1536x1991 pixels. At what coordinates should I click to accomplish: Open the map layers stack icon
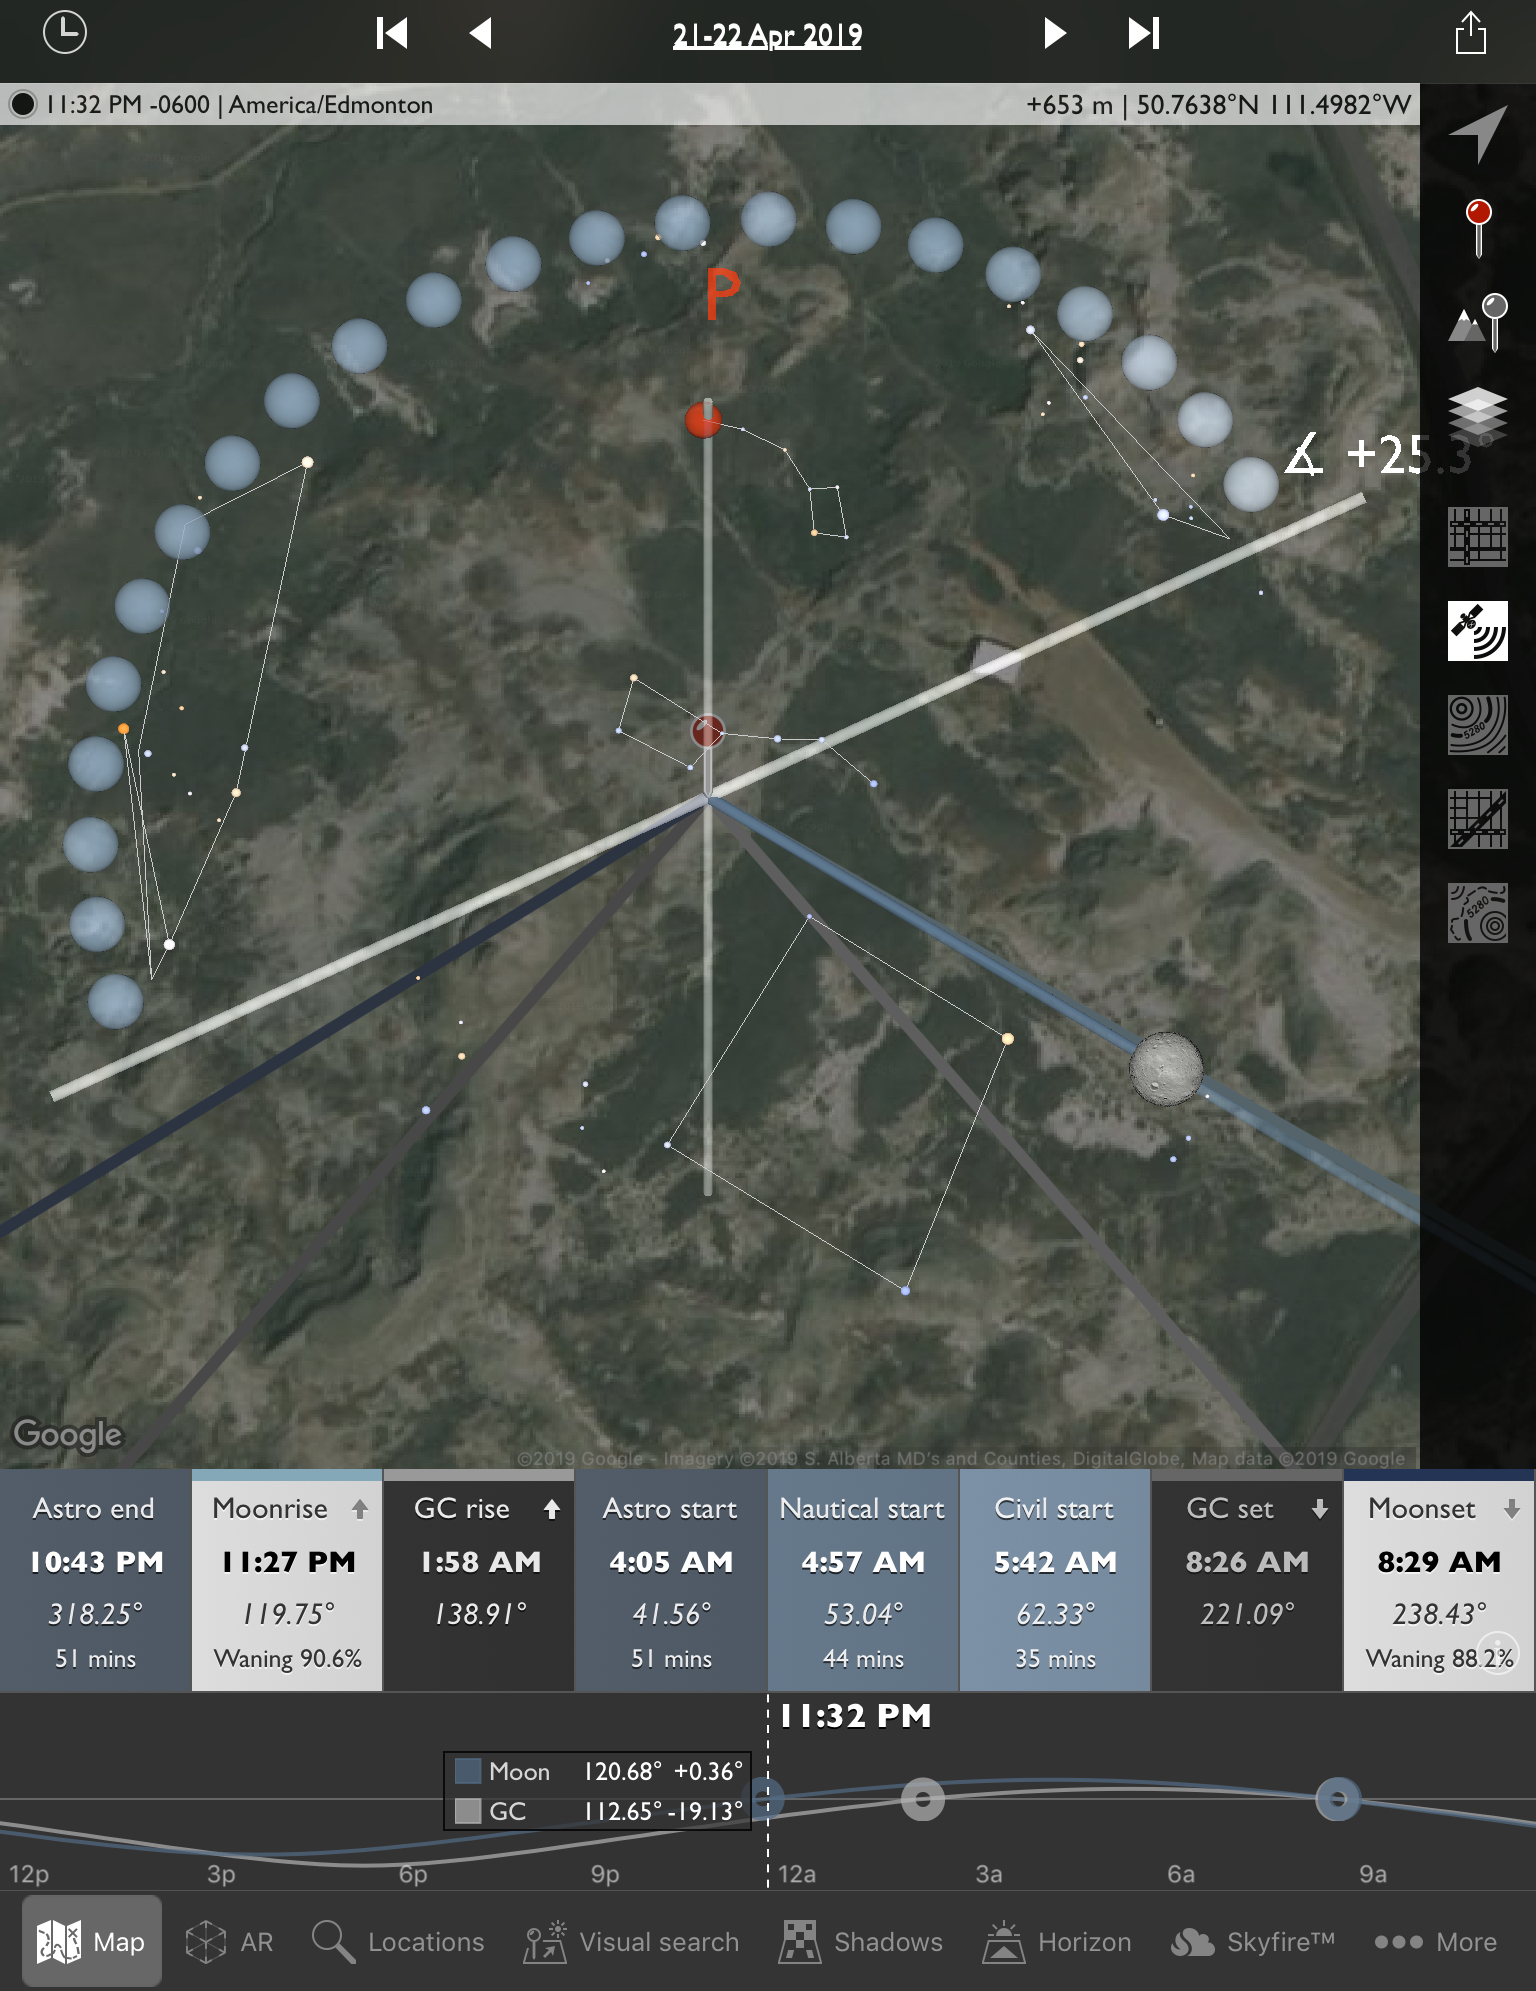point(1478,414)
